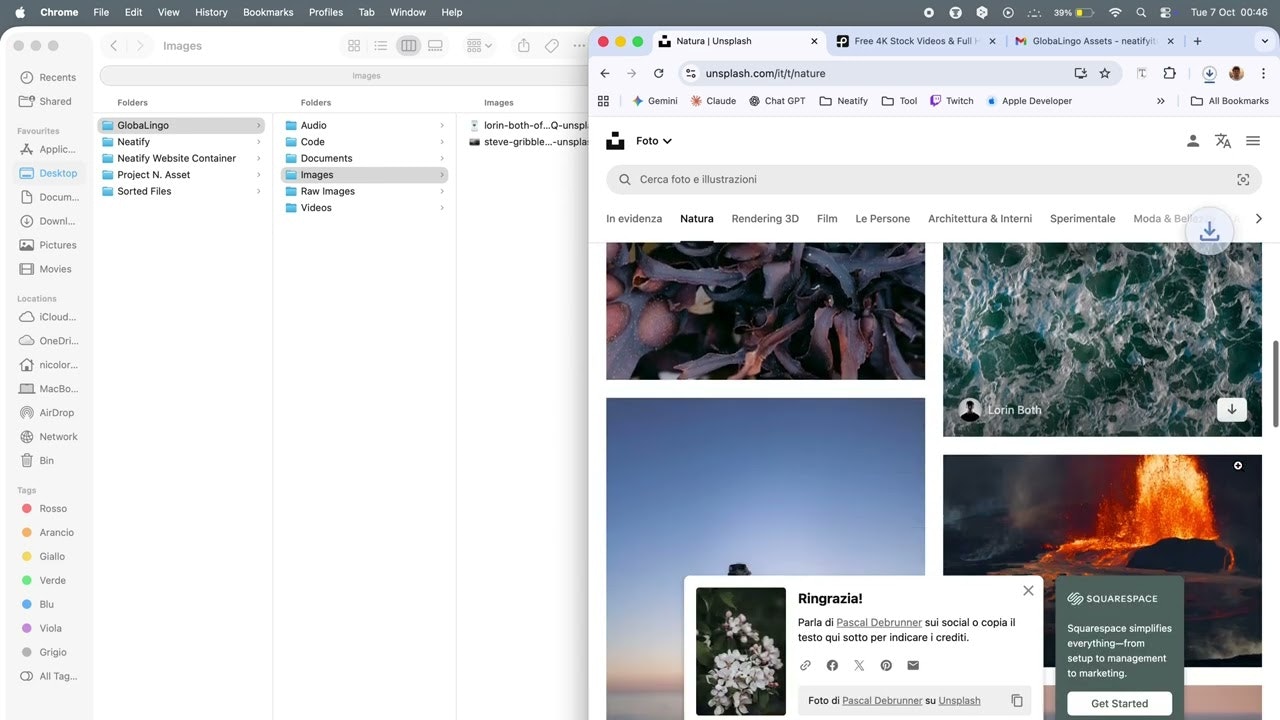Click the Squarespace Get Started button
Viewport: 1280px width, 720px height.
(x=1119, y=703)
